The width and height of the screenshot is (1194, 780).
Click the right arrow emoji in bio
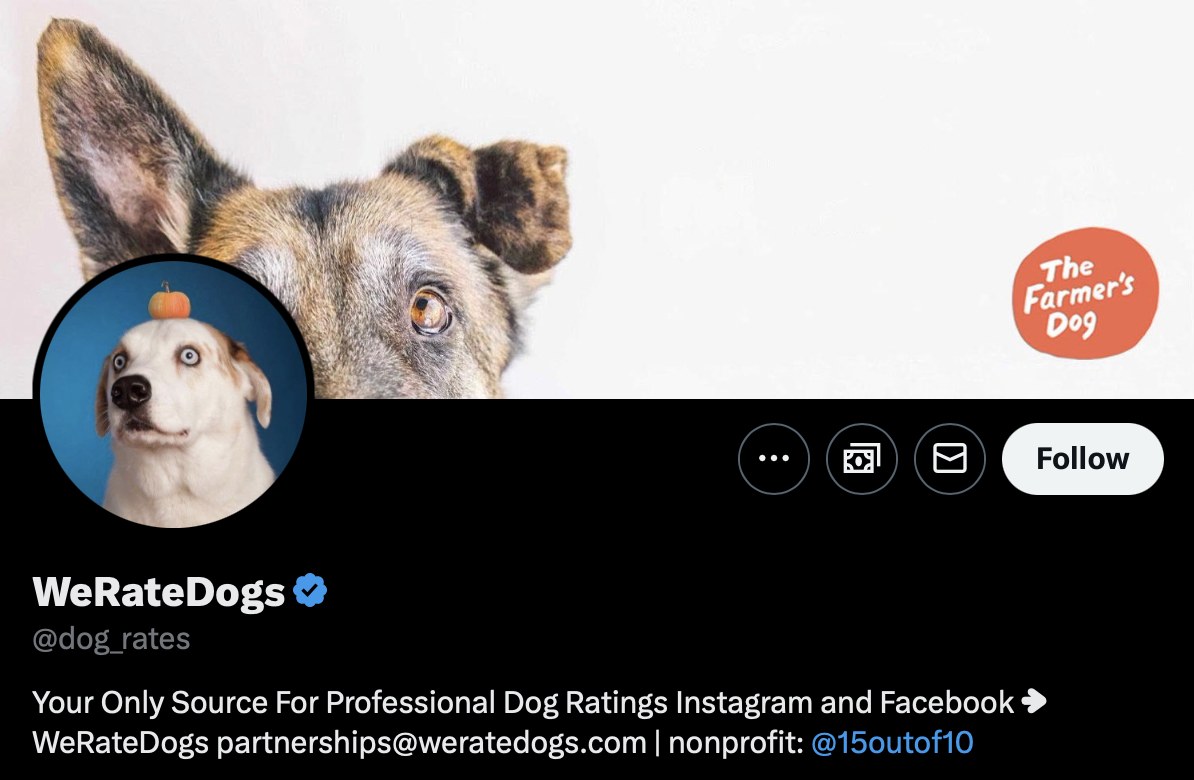(x=1033, y=701)
